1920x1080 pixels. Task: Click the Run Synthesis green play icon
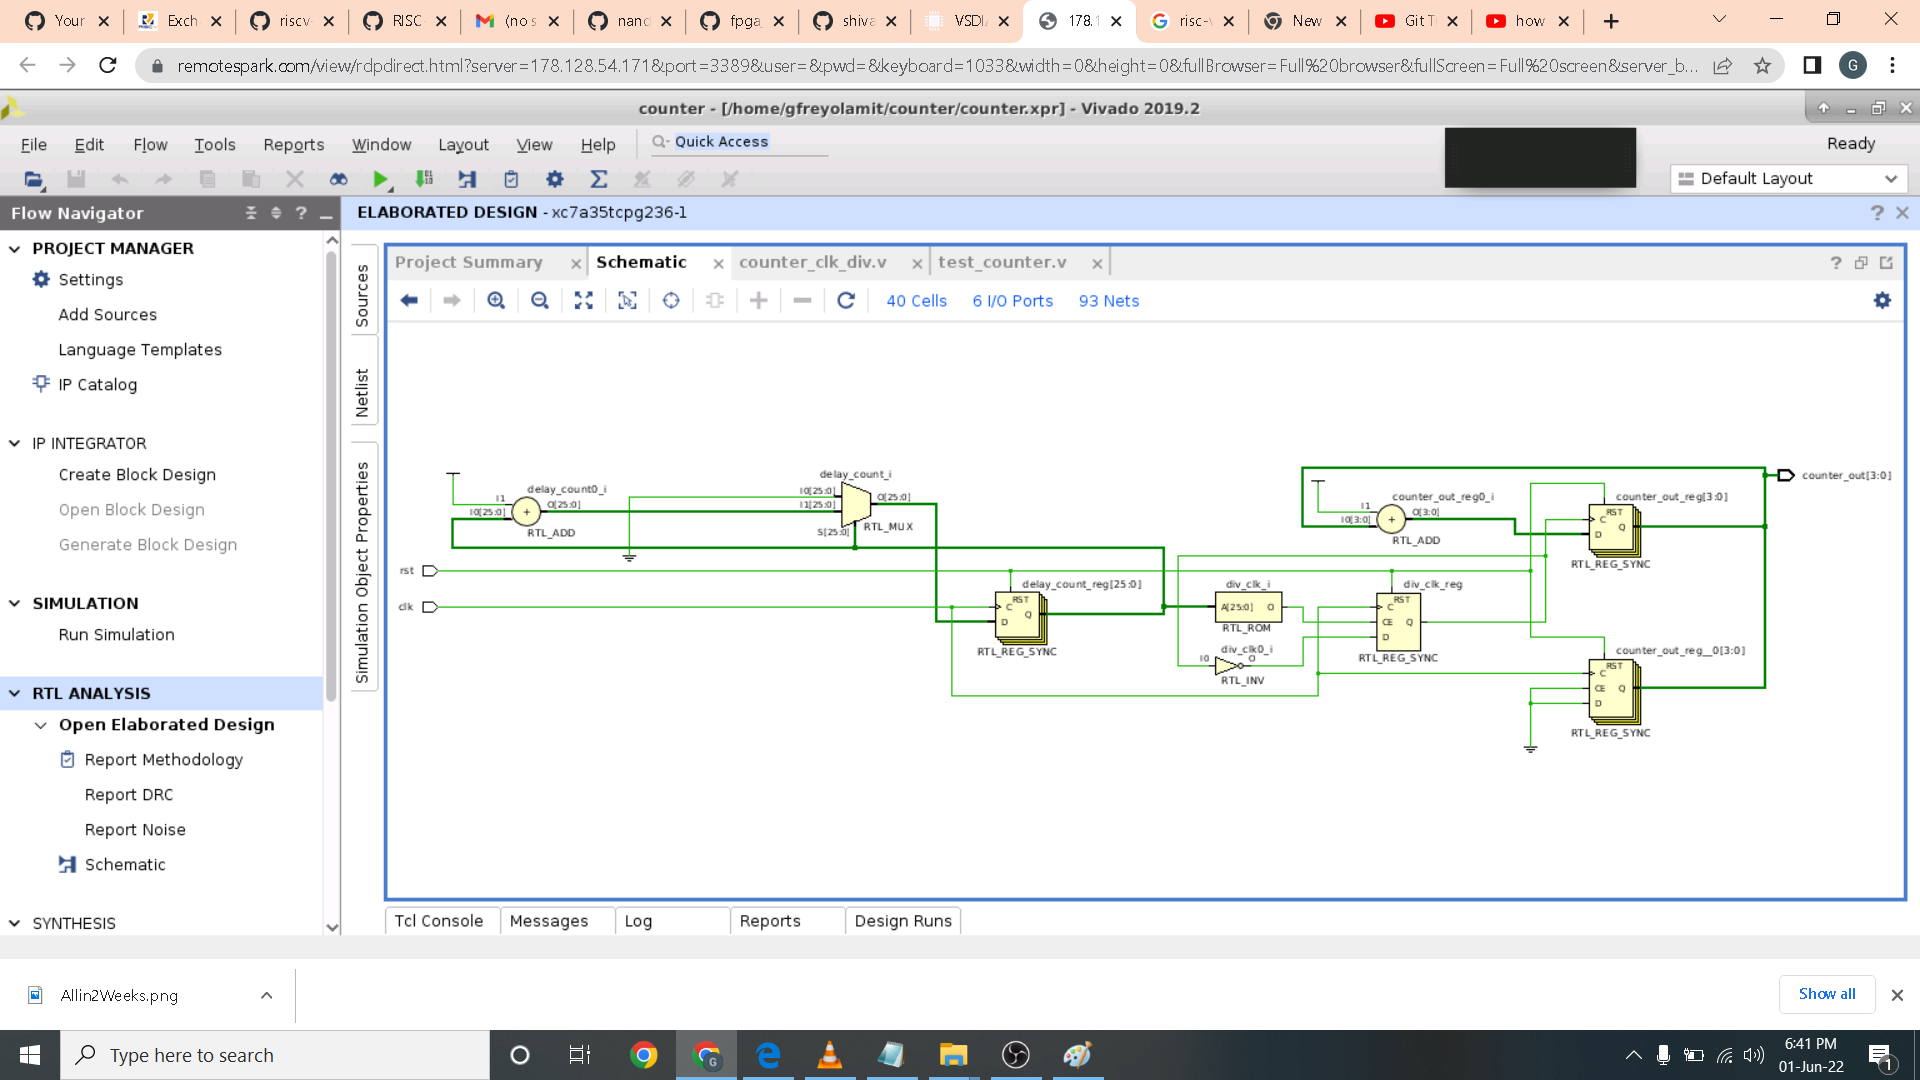[380, 179]
